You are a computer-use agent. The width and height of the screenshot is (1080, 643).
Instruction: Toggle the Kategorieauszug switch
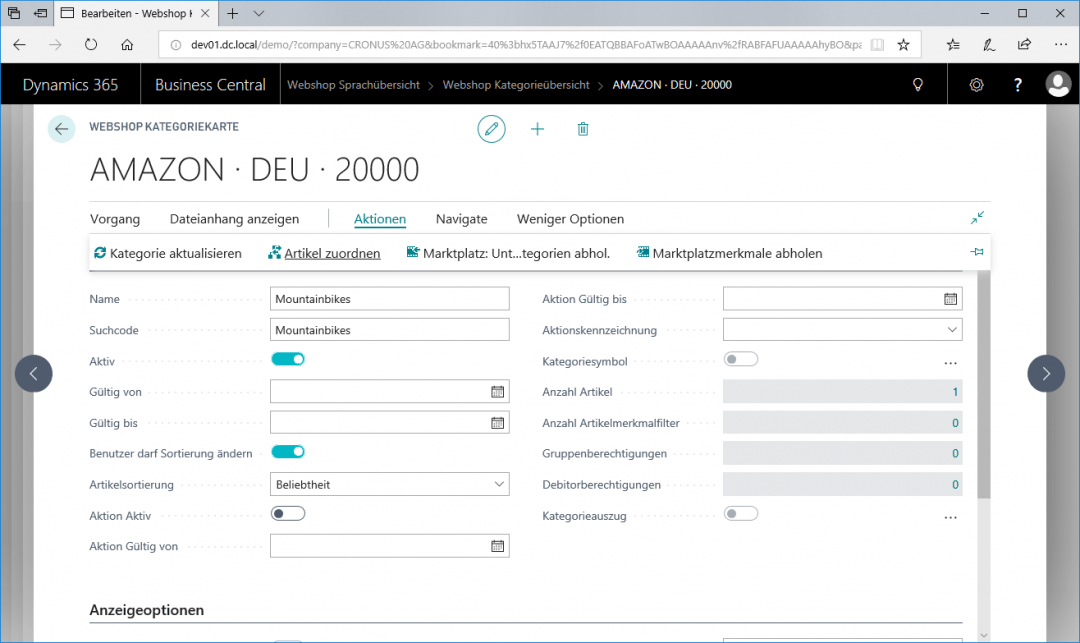[x=741, y=514]
